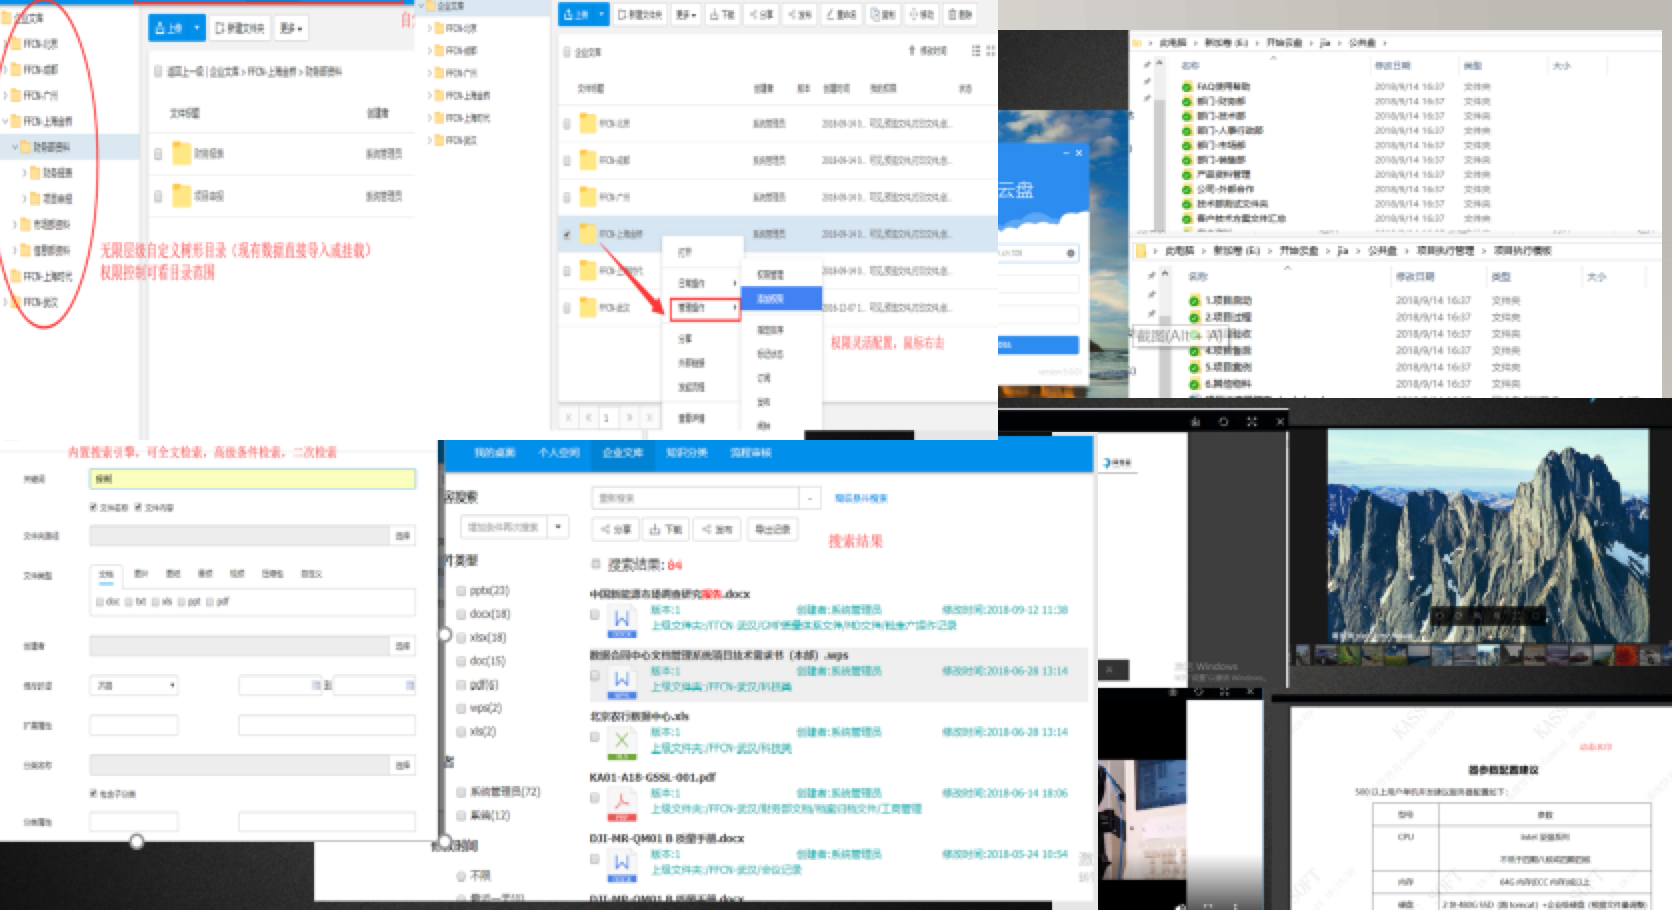Switch to the 个人空间 tab
Screen dimensions: 1672x910
[559, 453]
